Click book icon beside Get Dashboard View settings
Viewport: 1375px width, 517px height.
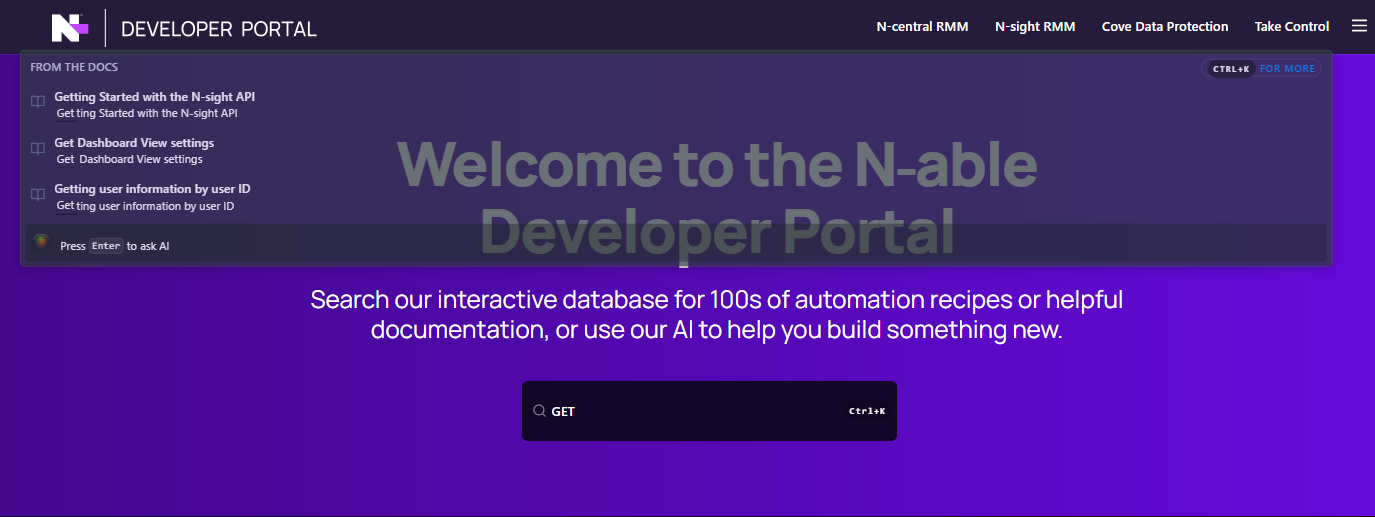coord(37,149)
